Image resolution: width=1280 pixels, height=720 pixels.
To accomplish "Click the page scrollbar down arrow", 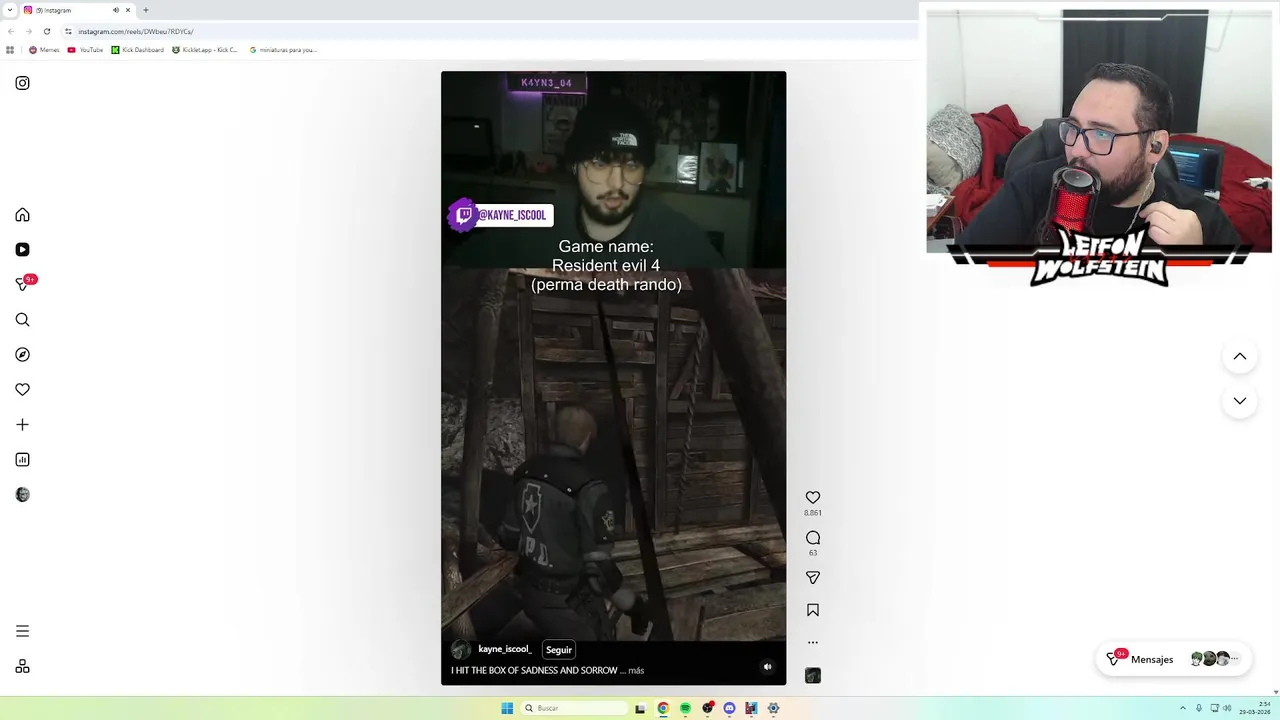I will point(1276,691).
